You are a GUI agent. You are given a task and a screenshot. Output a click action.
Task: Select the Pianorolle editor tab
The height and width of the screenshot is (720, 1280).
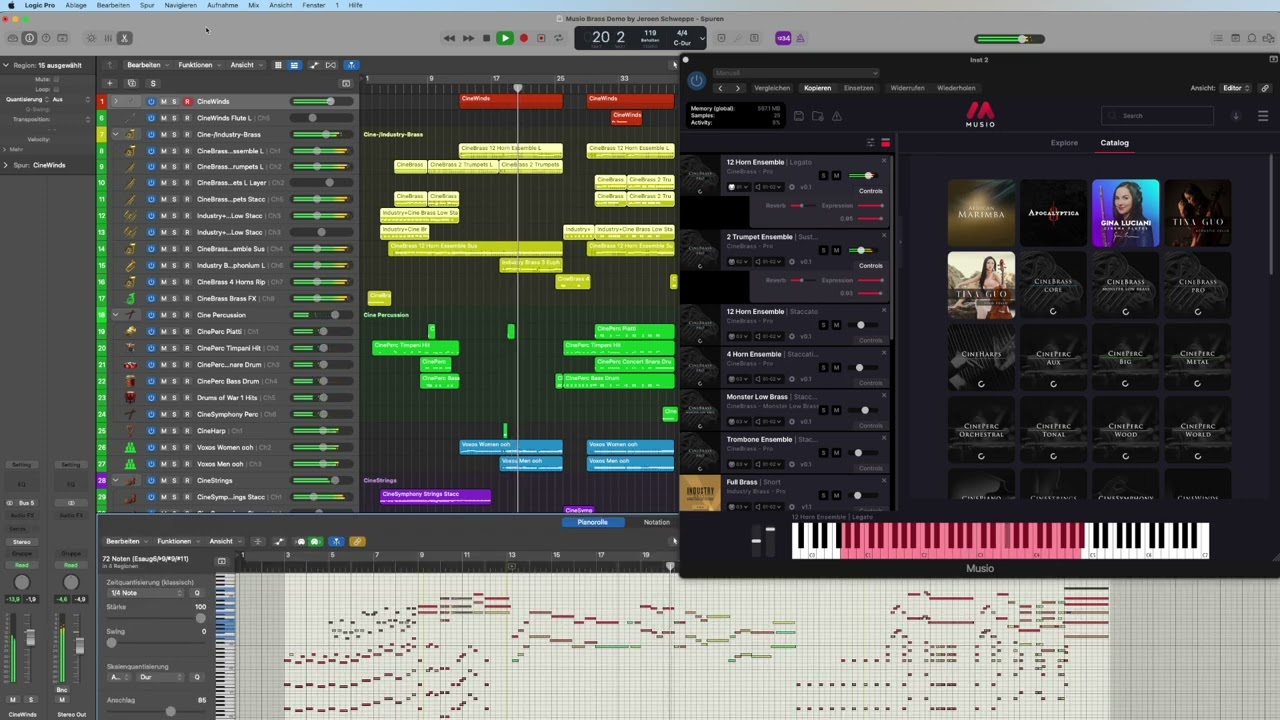[x=592, y=522]
